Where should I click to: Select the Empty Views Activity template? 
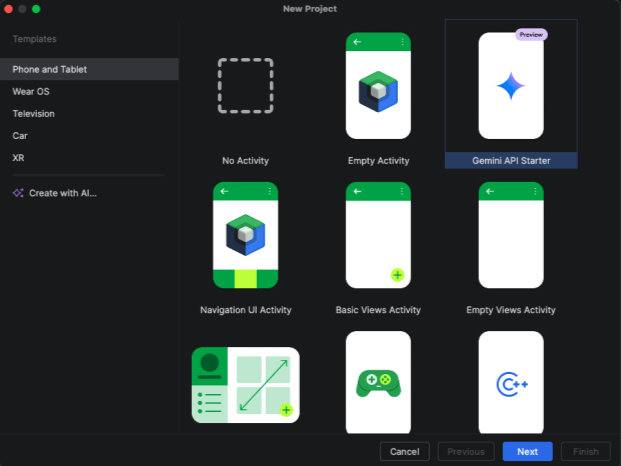511,235
